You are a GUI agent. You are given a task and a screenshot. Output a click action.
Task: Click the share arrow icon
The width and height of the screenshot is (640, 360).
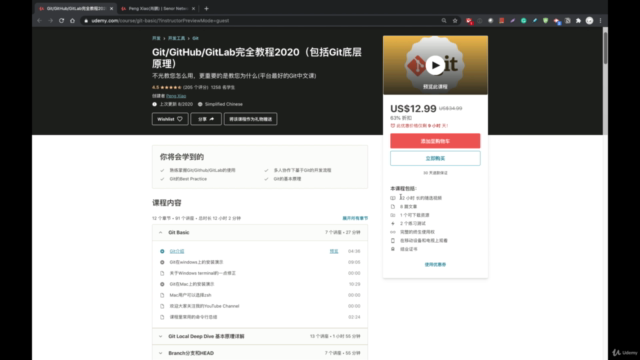pyautogui.click(x=211, y=119)
